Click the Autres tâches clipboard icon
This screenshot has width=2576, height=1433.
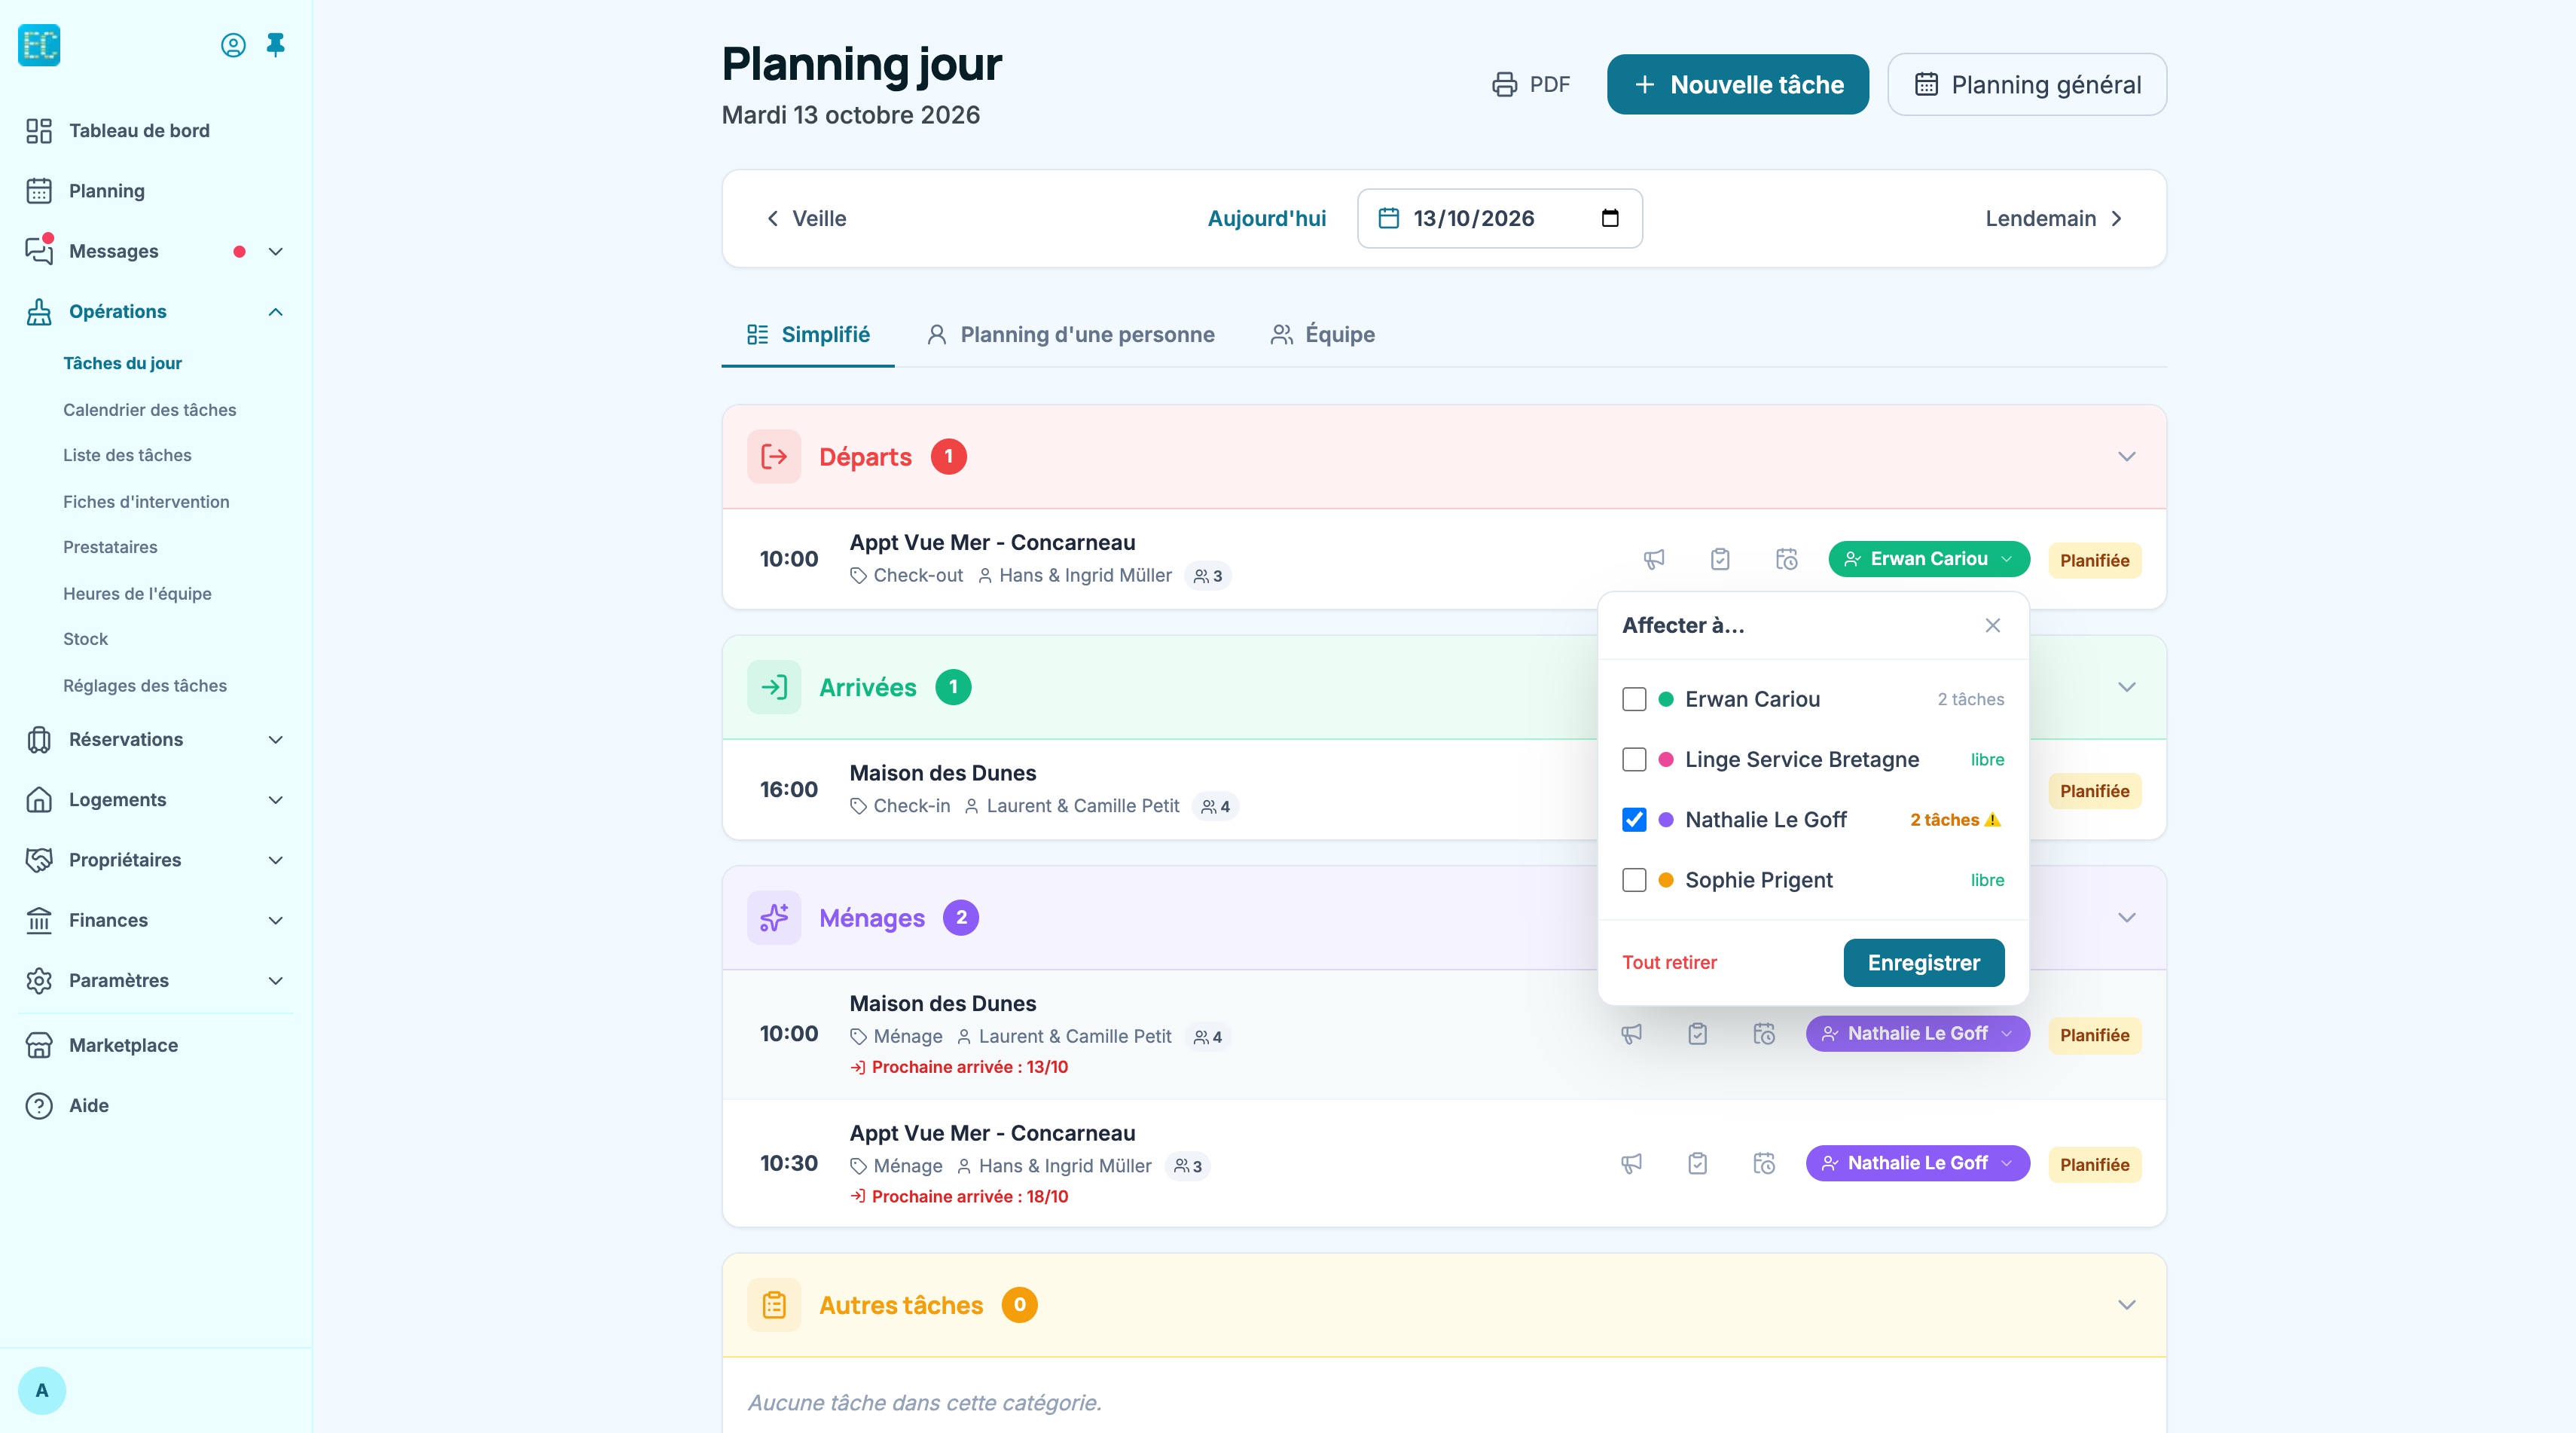[x=774, y=1305]
